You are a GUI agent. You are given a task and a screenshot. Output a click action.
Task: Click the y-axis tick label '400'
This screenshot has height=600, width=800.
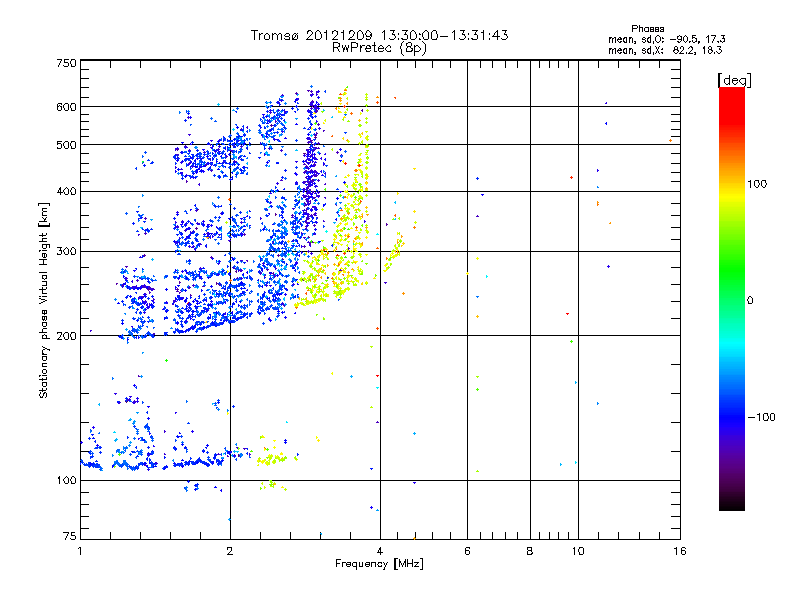[x=66, y=191]
